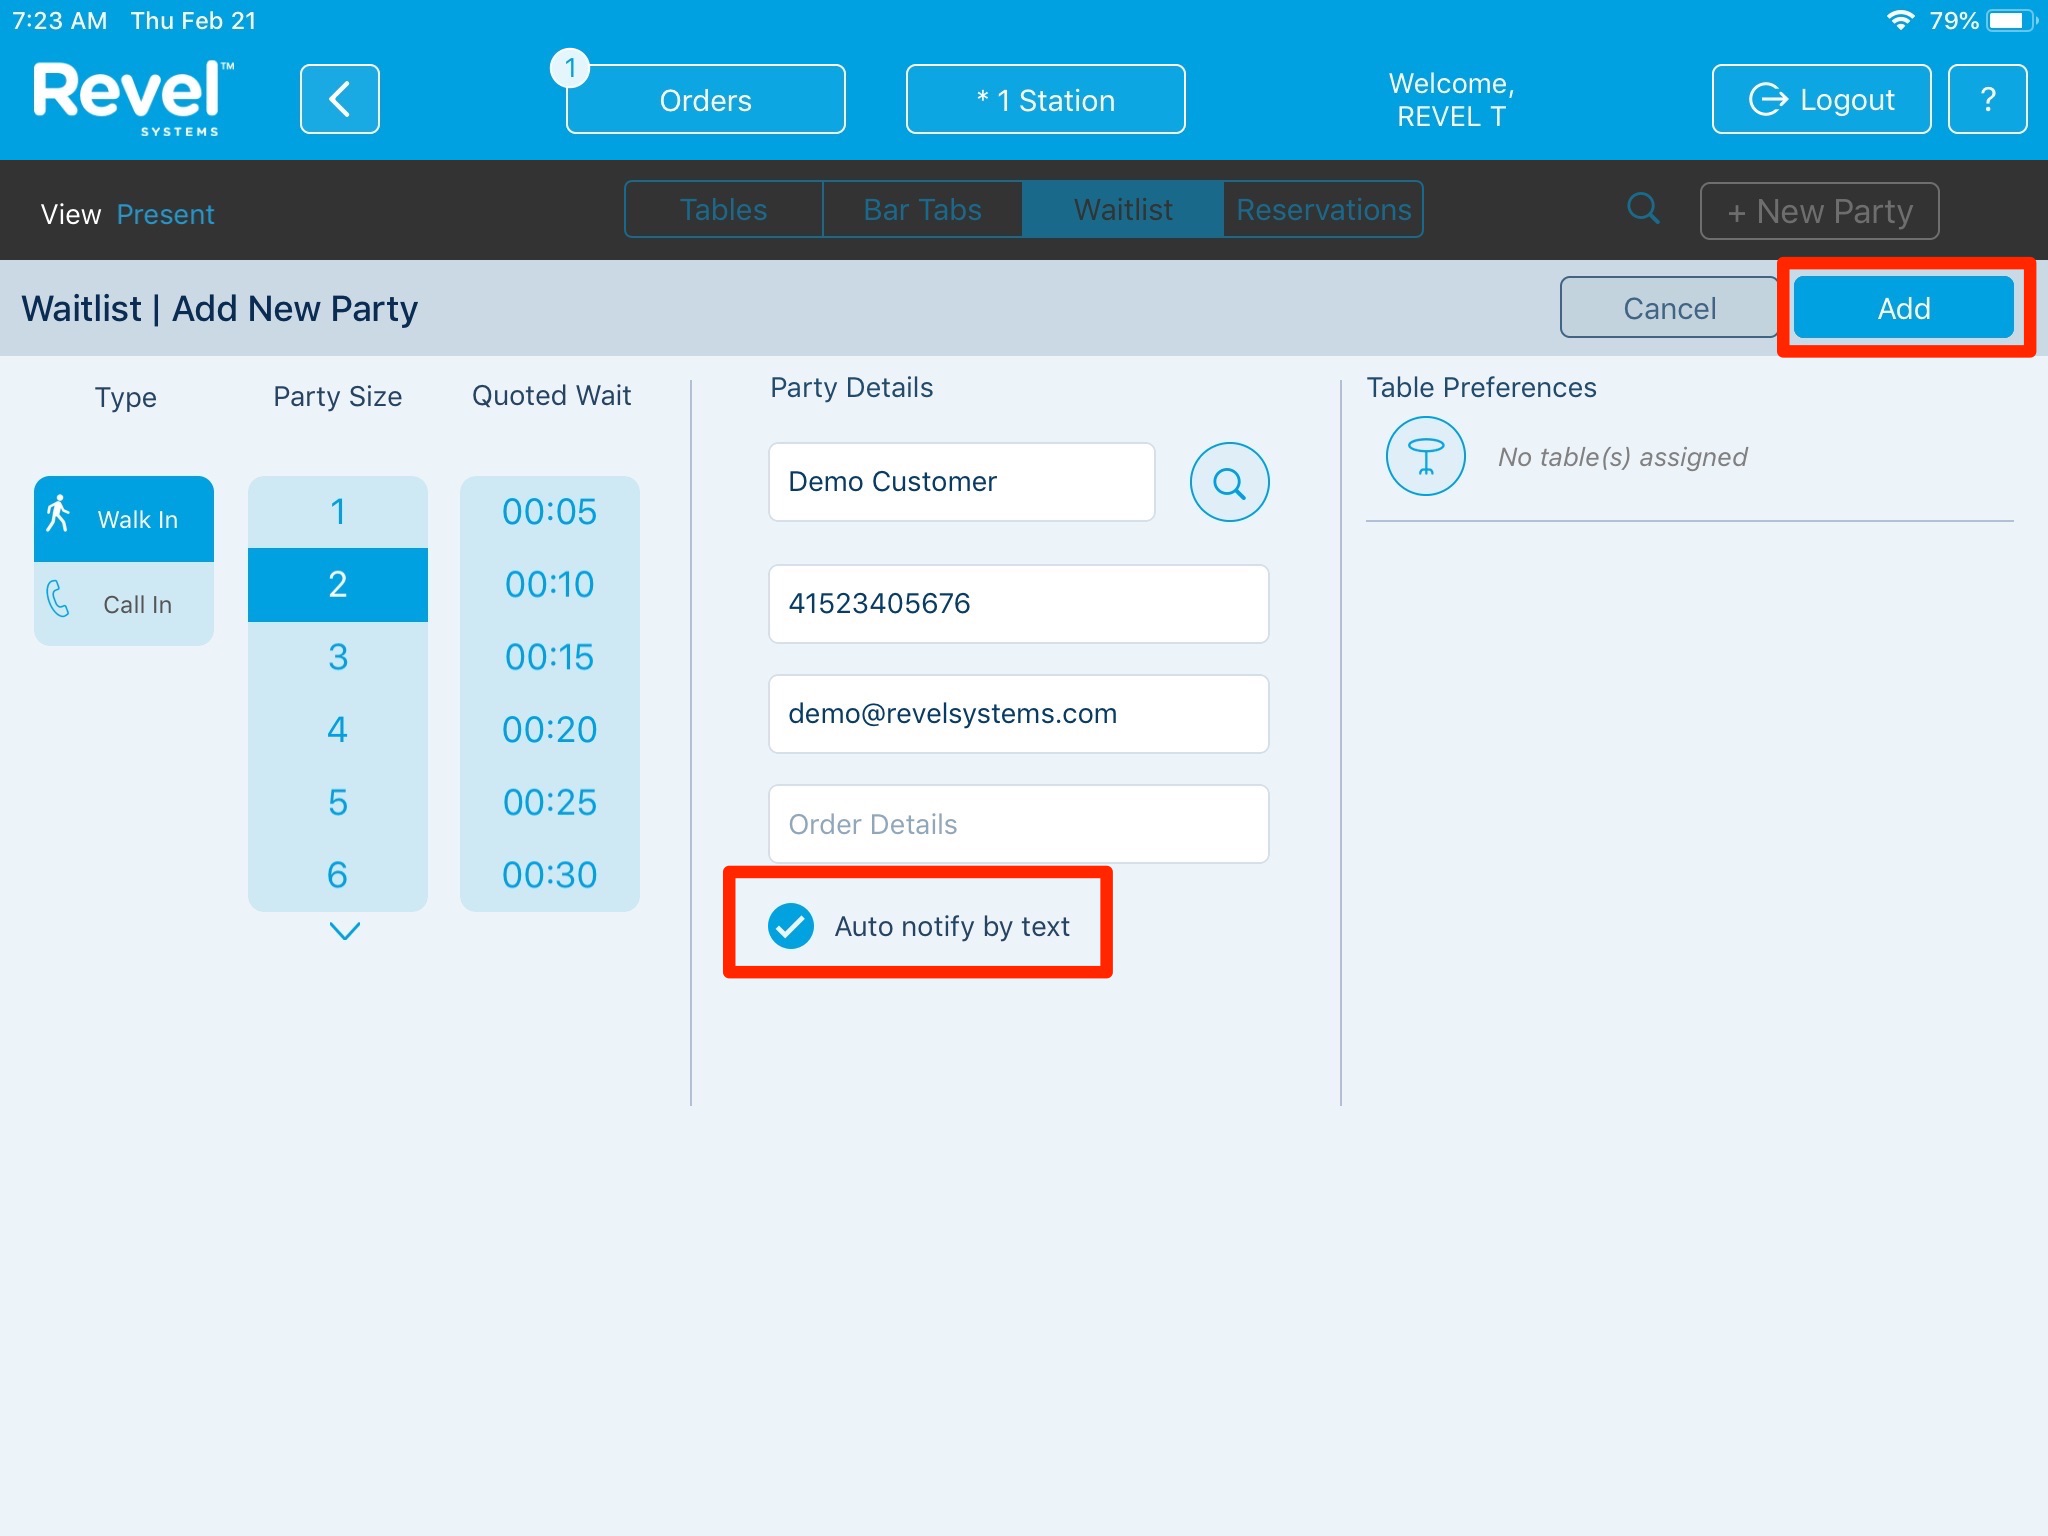Switch to the Reservations tab

[1322, 209]
